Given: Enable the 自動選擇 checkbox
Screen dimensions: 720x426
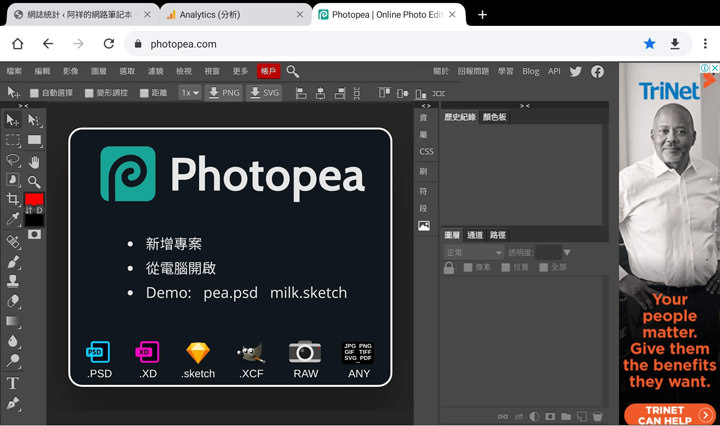Looking at the screenshot, I should 34,93.
